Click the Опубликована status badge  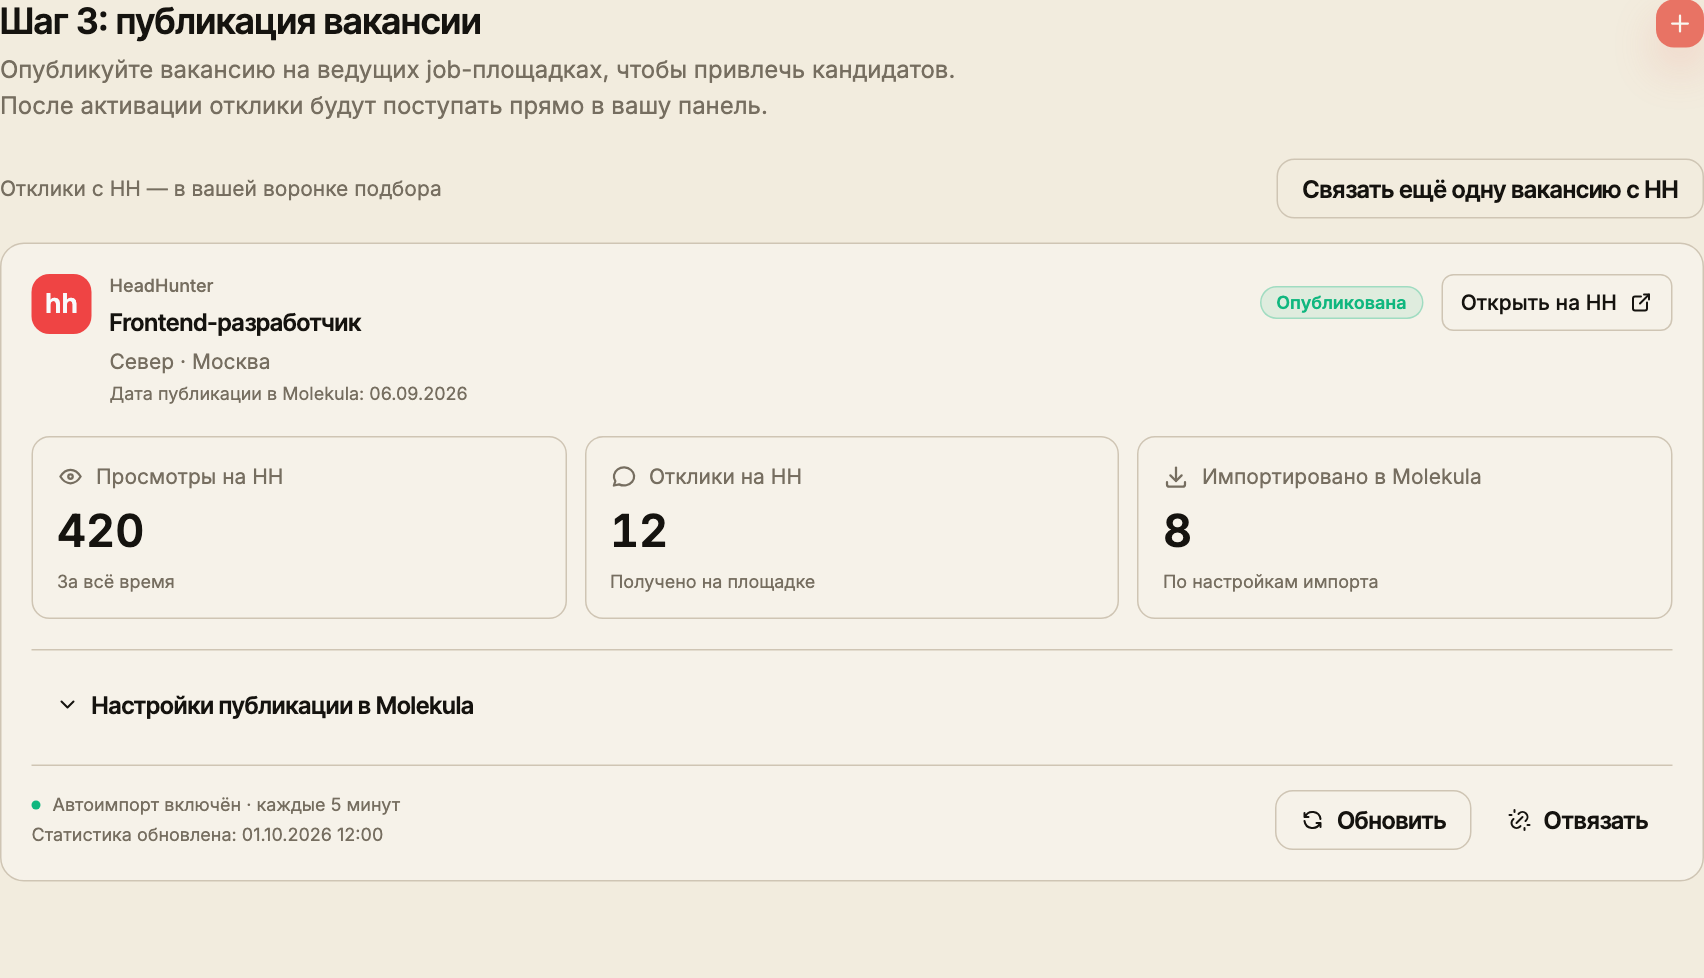coord(1341,303)
